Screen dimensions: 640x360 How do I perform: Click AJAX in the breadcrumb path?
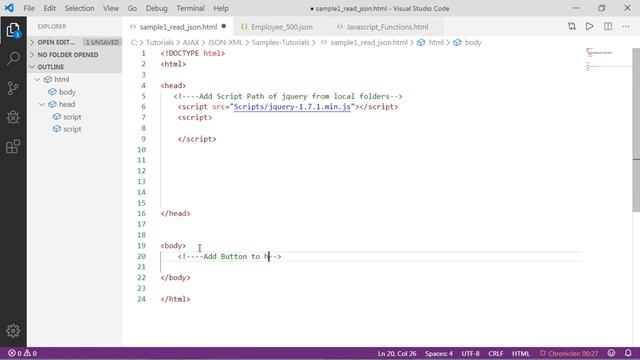pyautogui.click(x=191, y=42)
